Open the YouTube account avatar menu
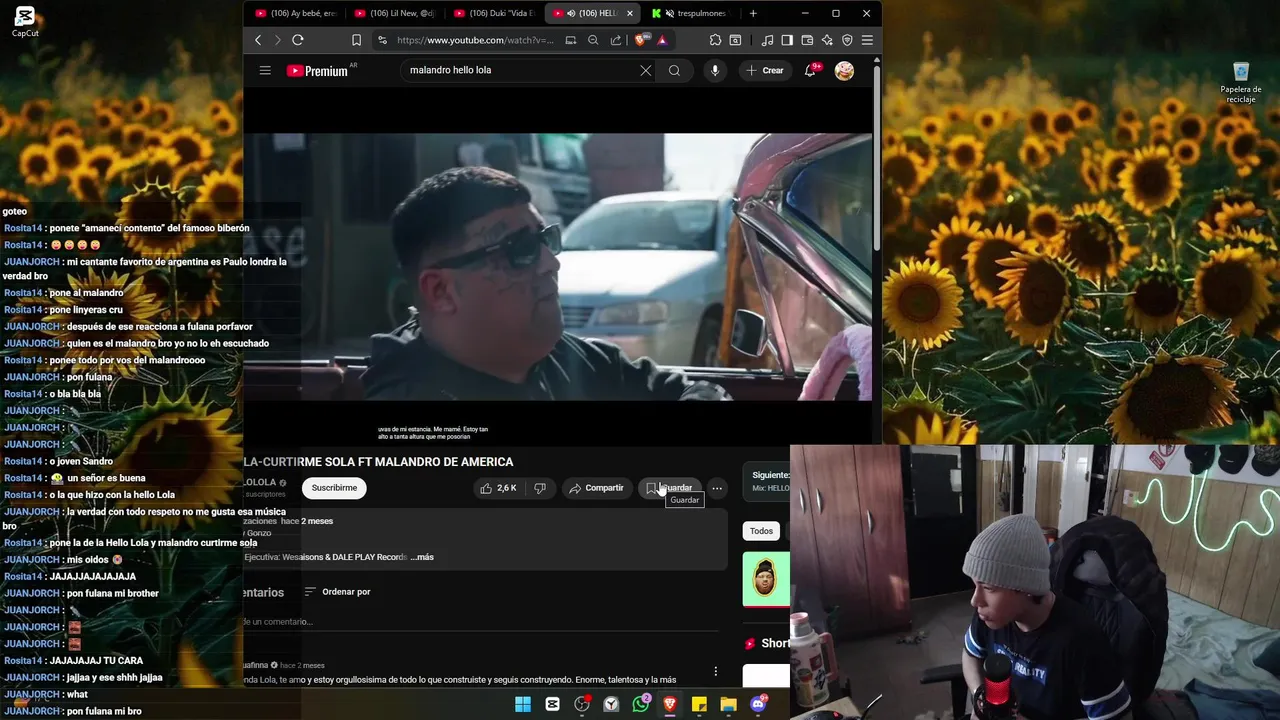1280x720 pixels. tap(845, 71)
